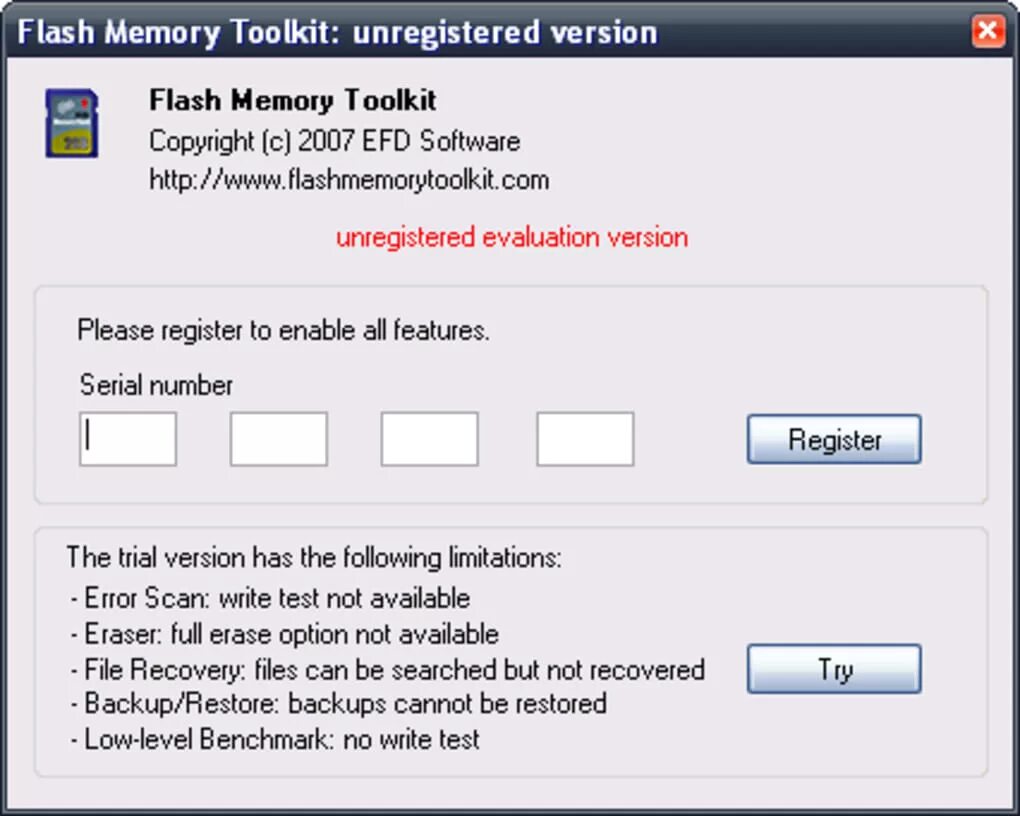Focus the first serial number field
This screenshot has height=816, width=1020.
128,439
